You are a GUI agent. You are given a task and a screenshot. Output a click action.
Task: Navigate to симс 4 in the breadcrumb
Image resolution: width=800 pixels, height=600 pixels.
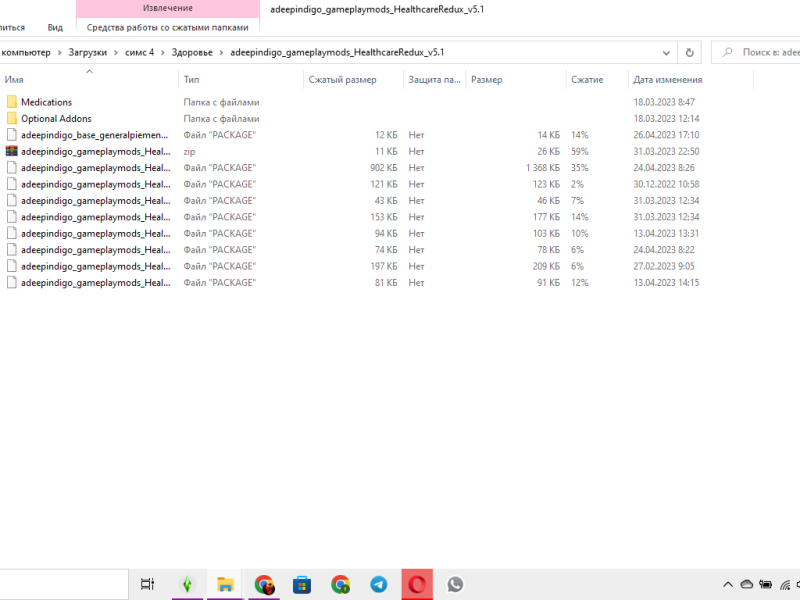tap(139, 53)
